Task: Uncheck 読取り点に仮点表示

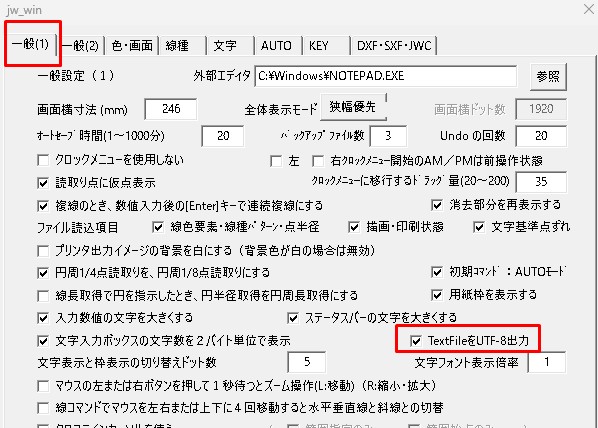Action: (x=43, y=183)
